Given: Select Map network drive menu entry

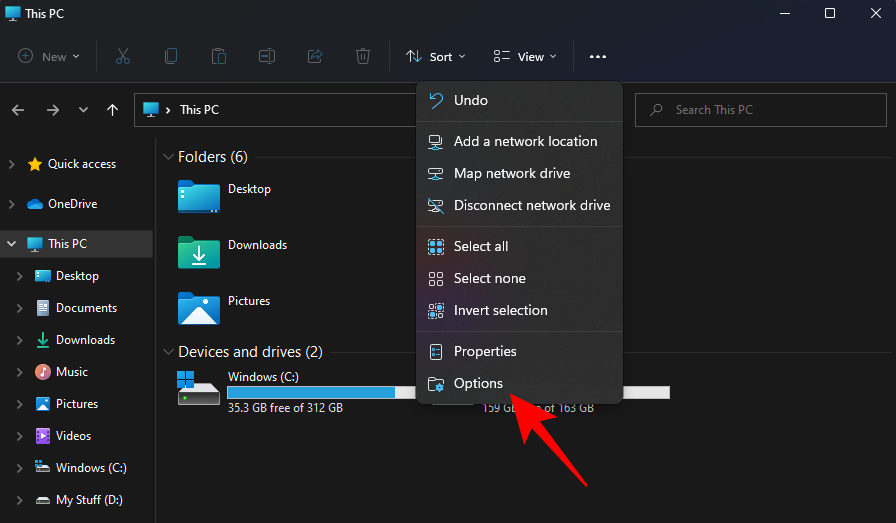Looking at the screenshot, I should tap(511, 173).
